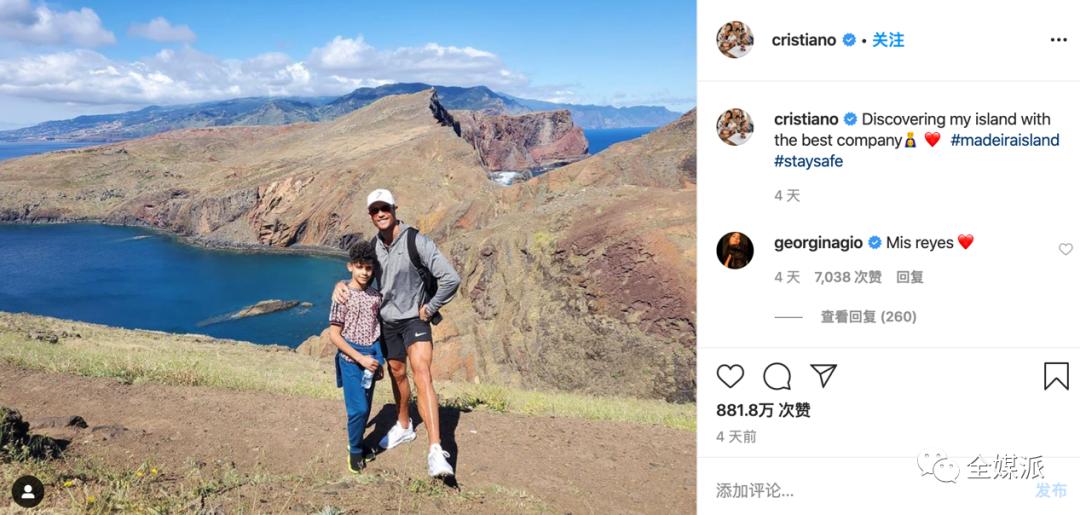Open the #staysafe hashtag
This screenshot has height=515, width=1080.
click(x=809, y=162)
